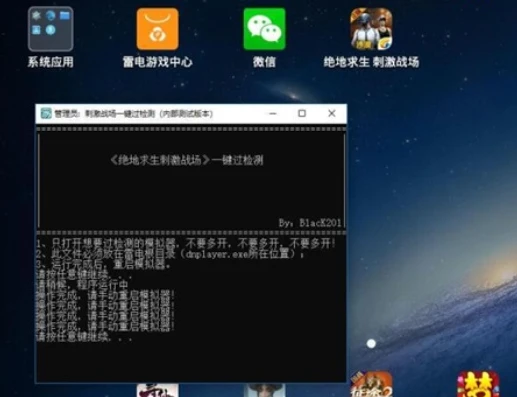Open the 微信 WeChat app
Screen dimensions: 517x397
[x=264, y=29]
